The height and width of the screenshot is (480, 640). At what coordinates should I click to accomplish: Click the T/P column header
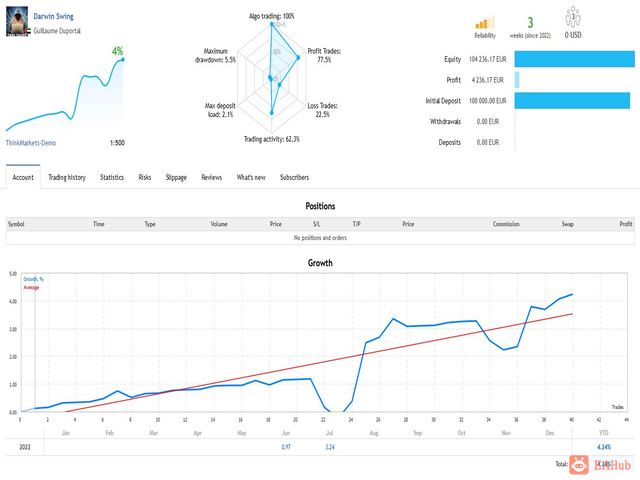tap(356, 224)
